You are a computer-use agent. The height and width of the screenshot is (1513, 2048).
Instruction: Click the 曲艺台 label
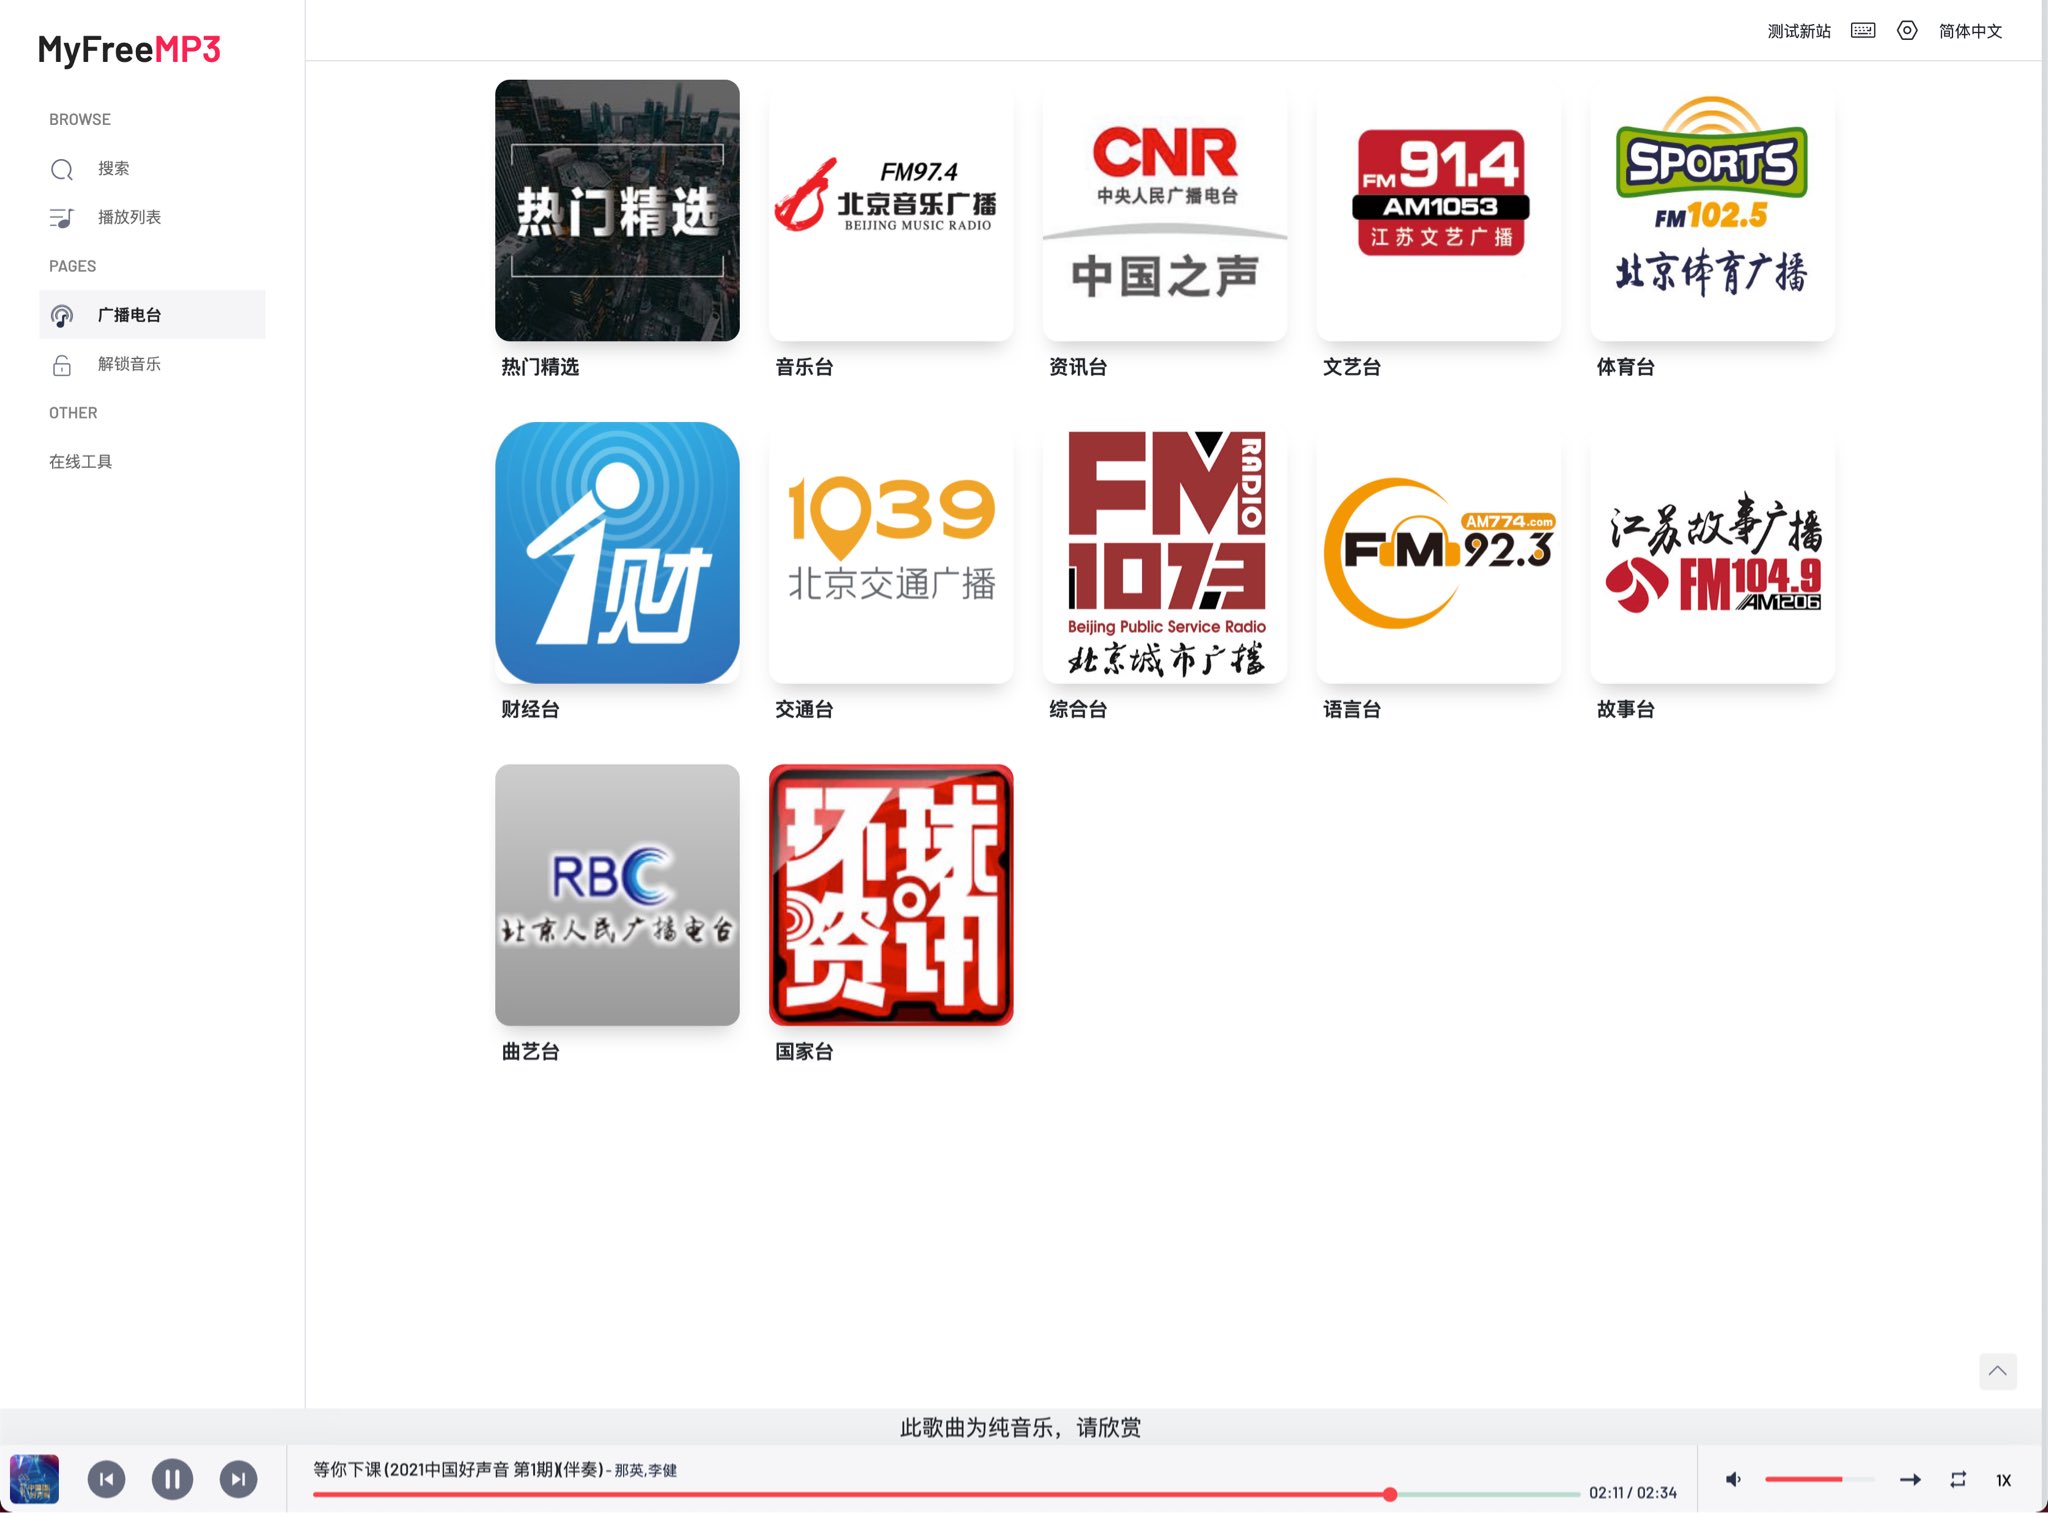[x=530, y=1051]
